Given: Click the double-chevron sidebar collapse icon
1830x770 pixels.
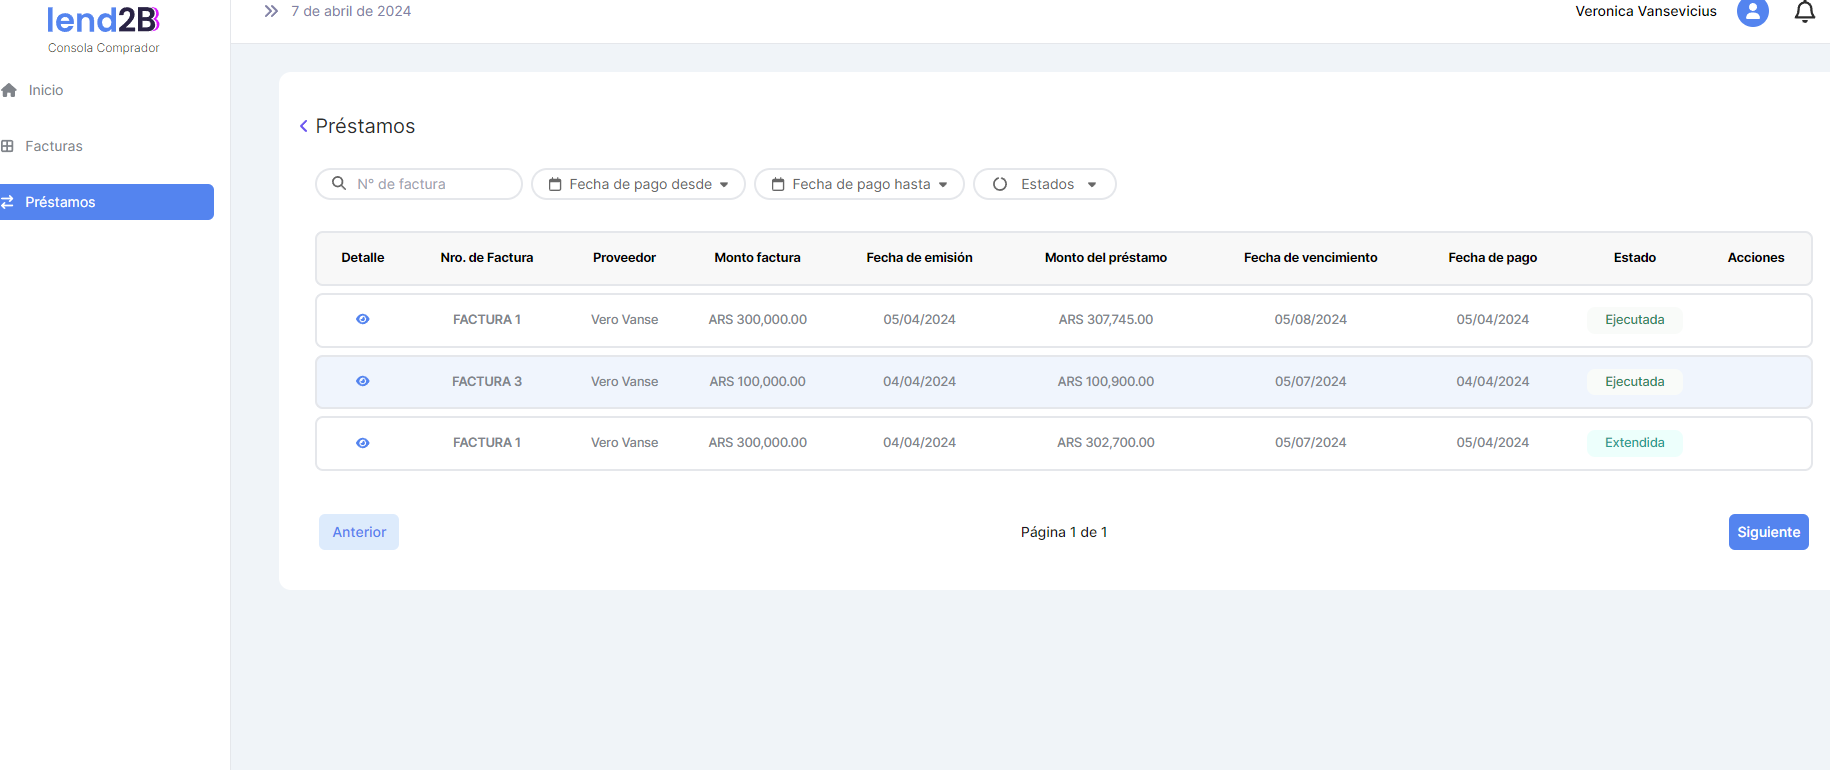Looking at the screenshot, I should 271,11.
